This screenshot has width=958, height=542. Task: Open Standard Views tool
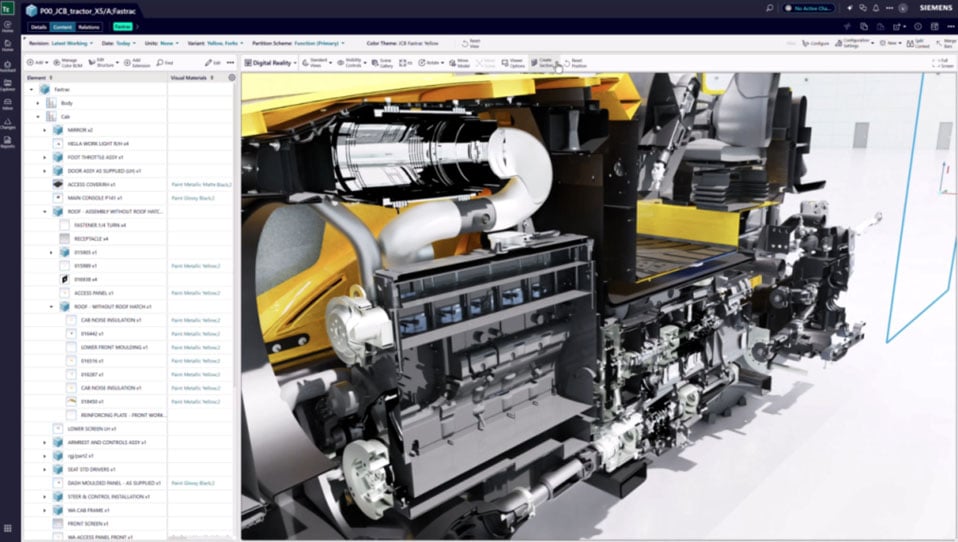point(316,62)
